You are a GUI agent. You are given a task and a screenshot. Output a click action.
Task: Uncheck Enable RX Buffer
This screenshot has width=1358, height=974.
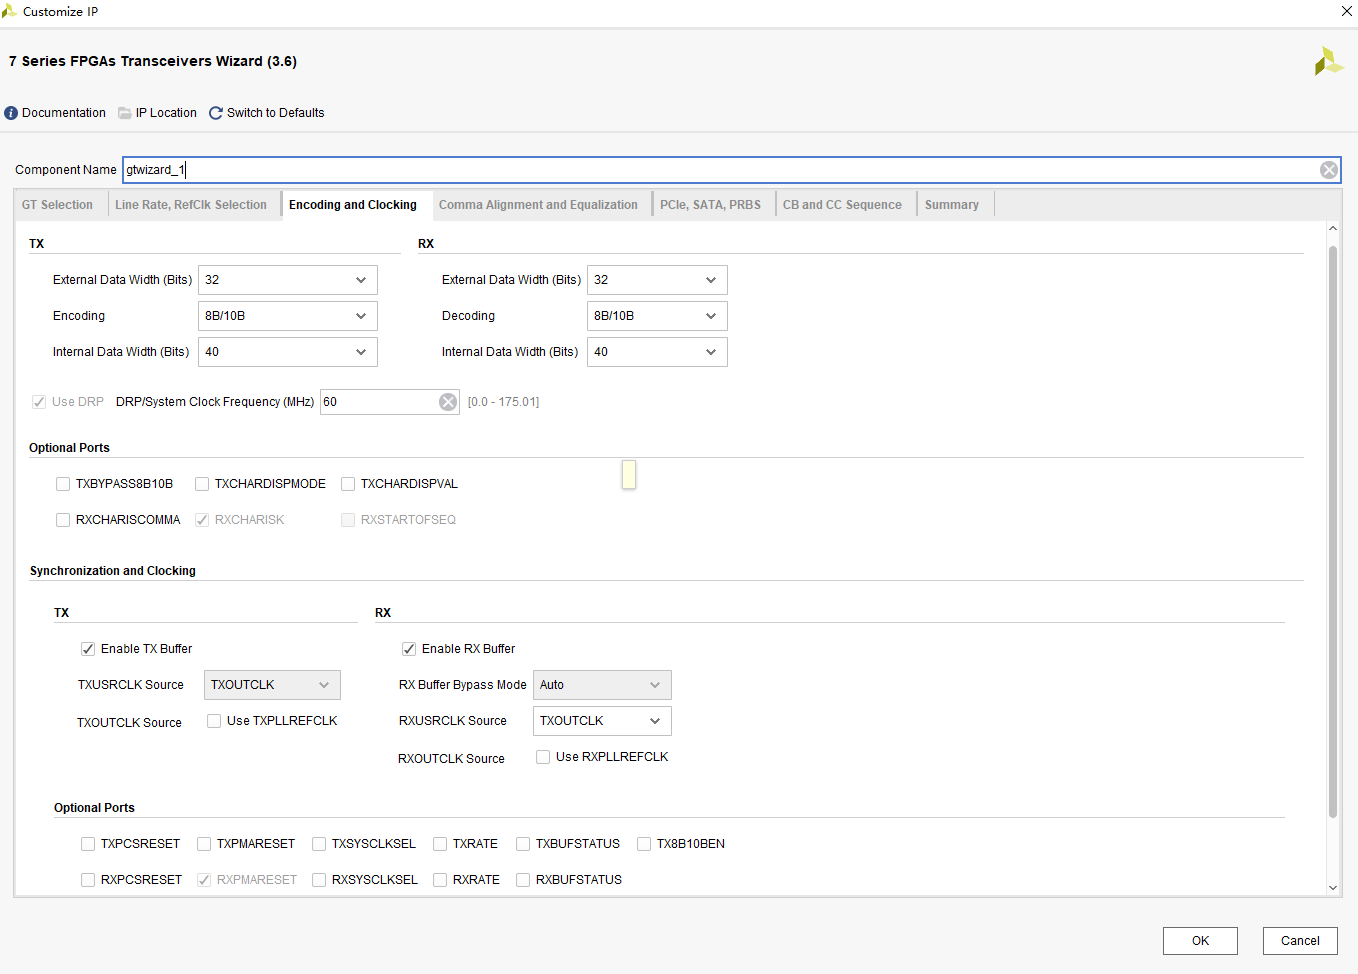click(x=409, y=649)
